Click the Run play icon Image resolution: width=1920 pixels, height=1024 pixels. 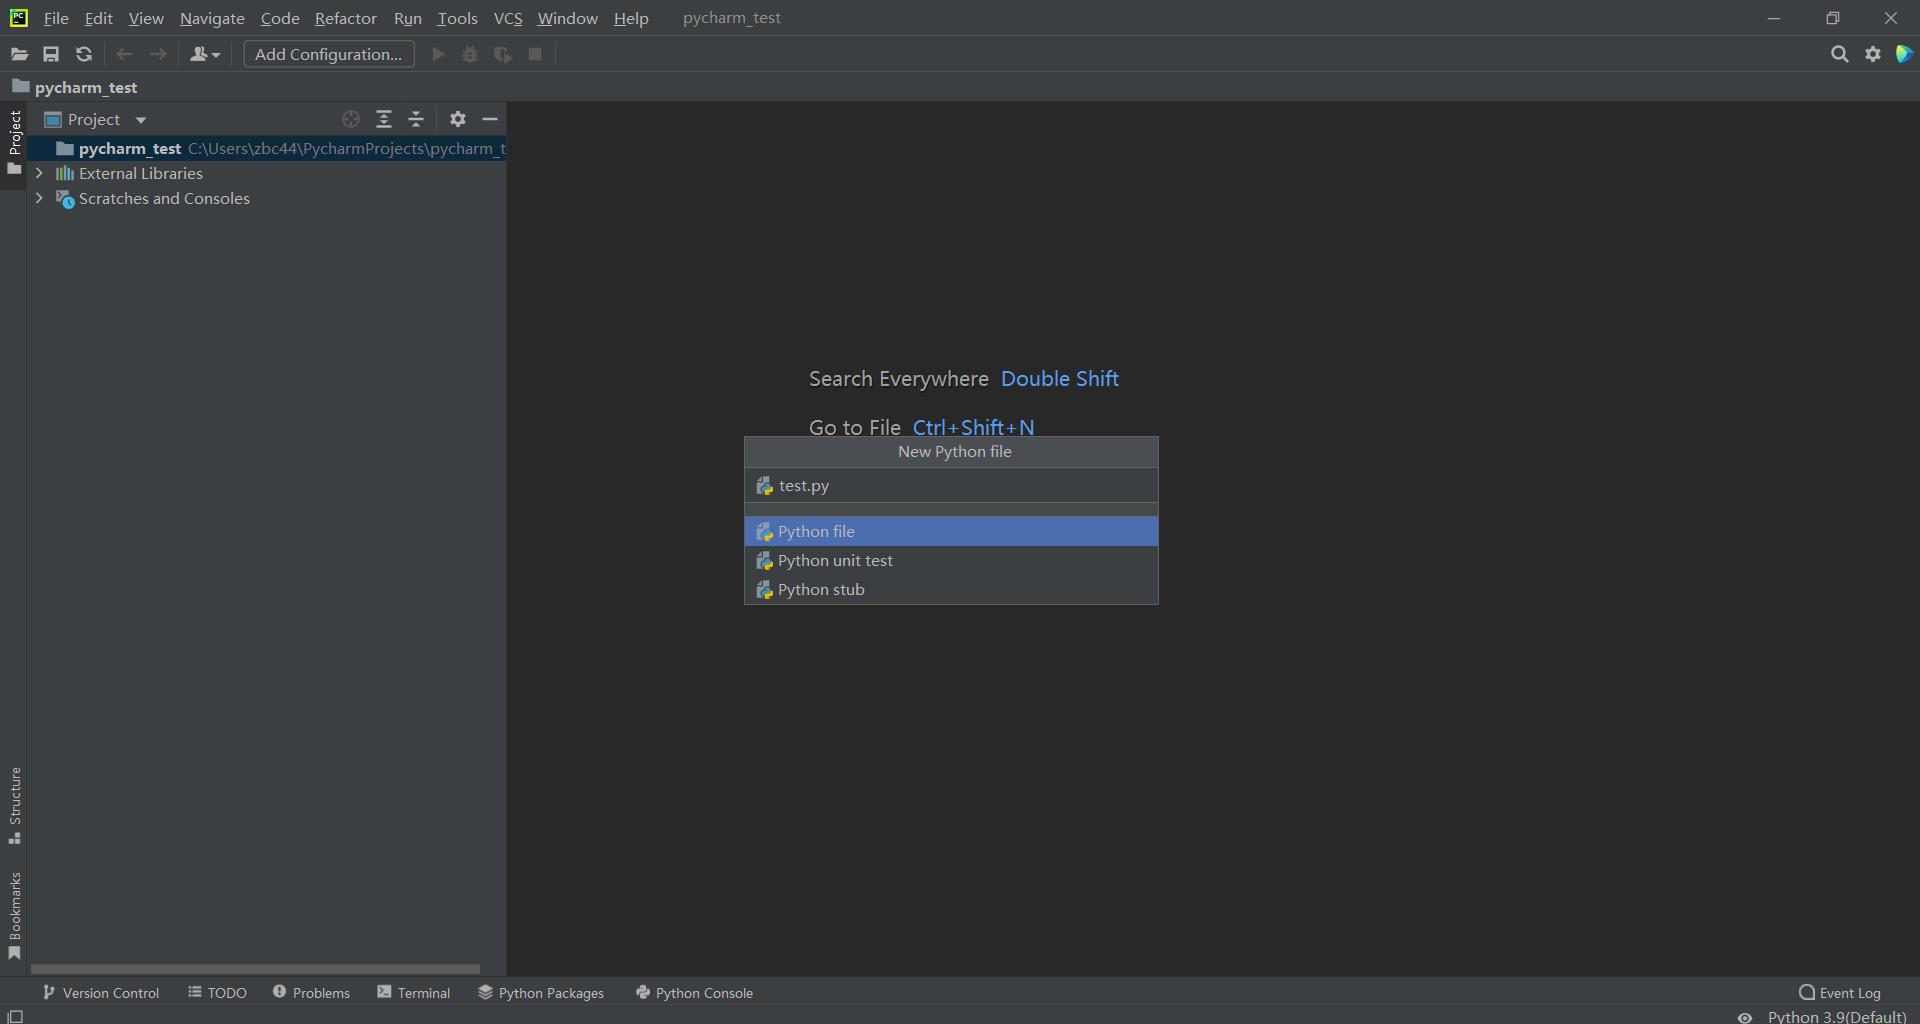pyautogui.click(x=438, y=54)
